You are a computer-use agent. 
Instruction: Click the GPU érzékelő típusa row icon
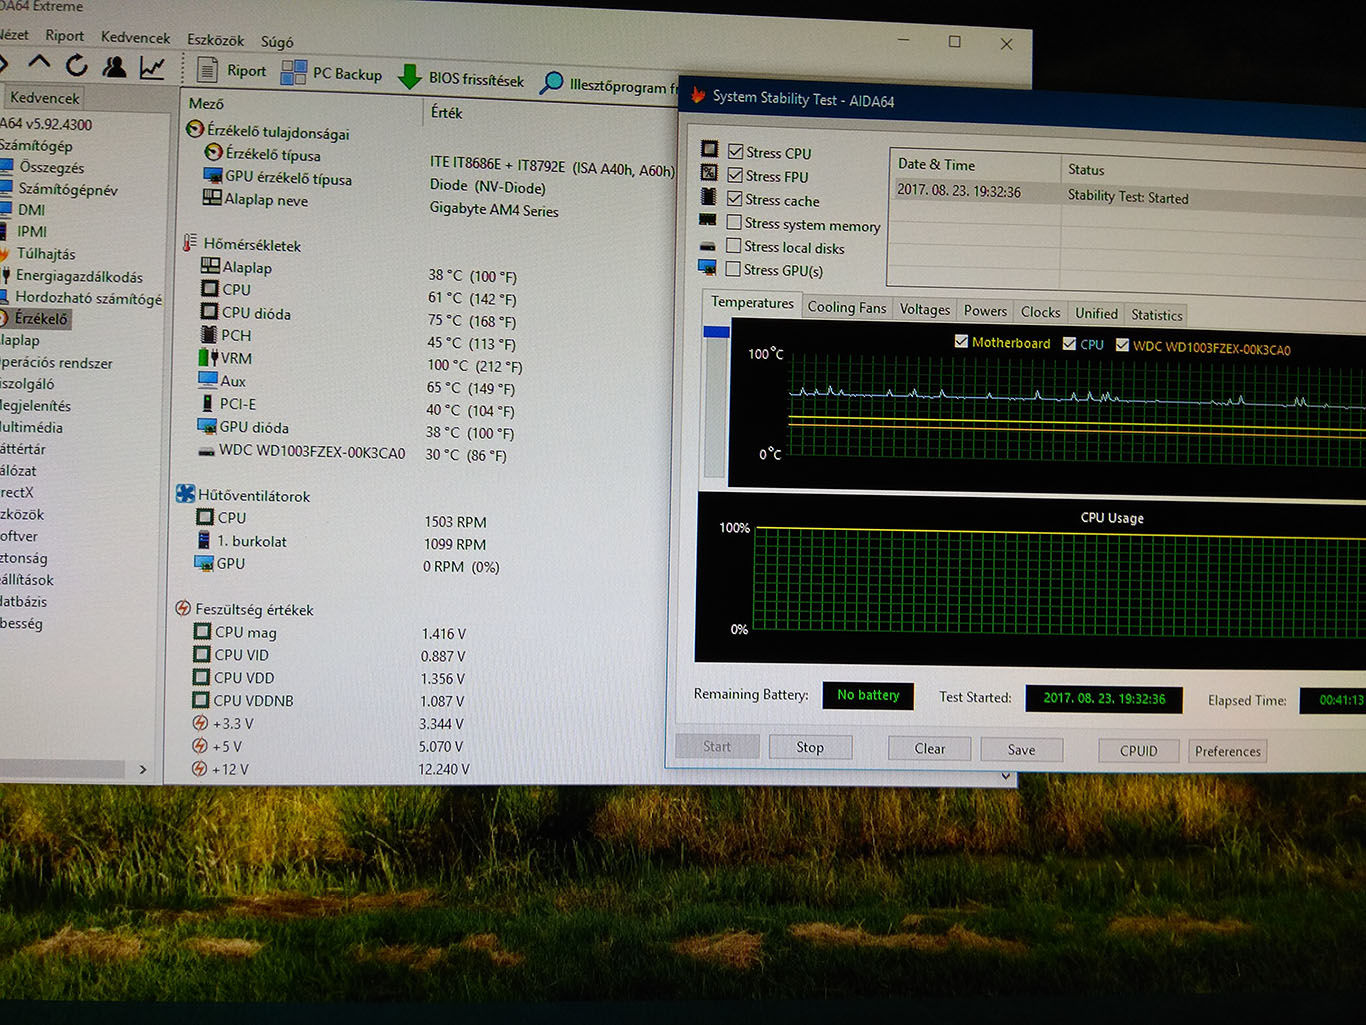212,175
